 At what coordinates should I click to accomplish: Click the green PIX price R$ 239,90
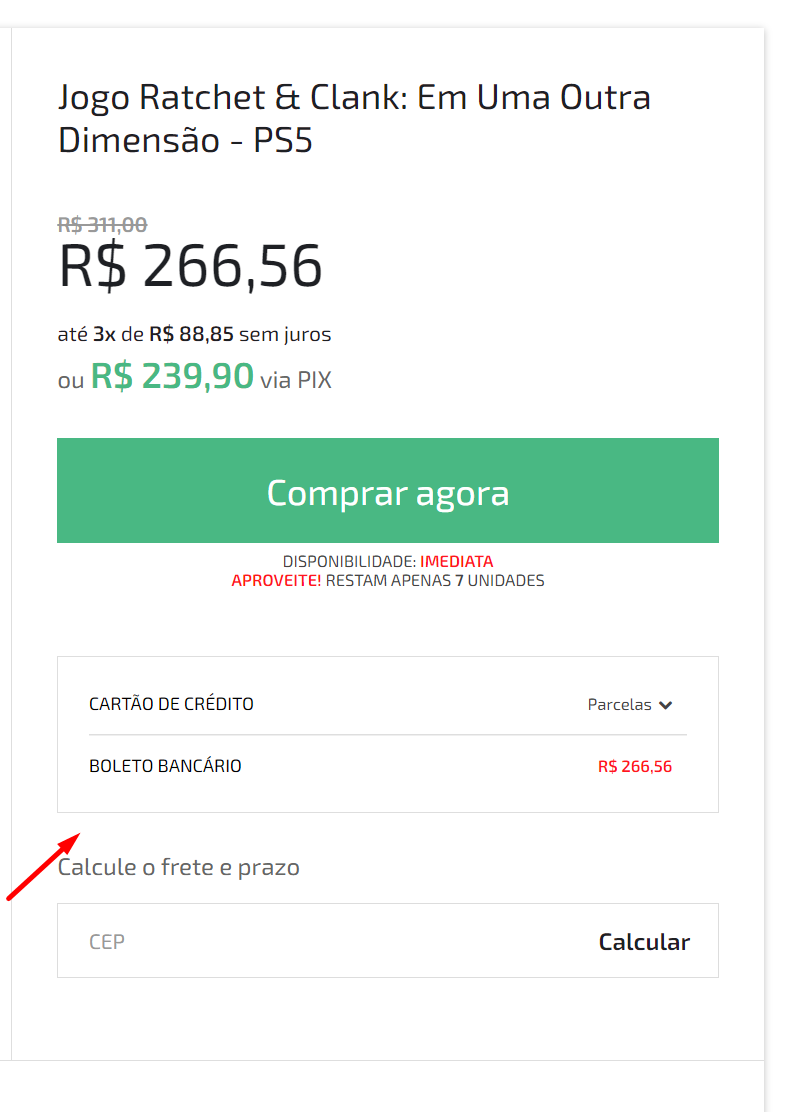pos(172,376)
